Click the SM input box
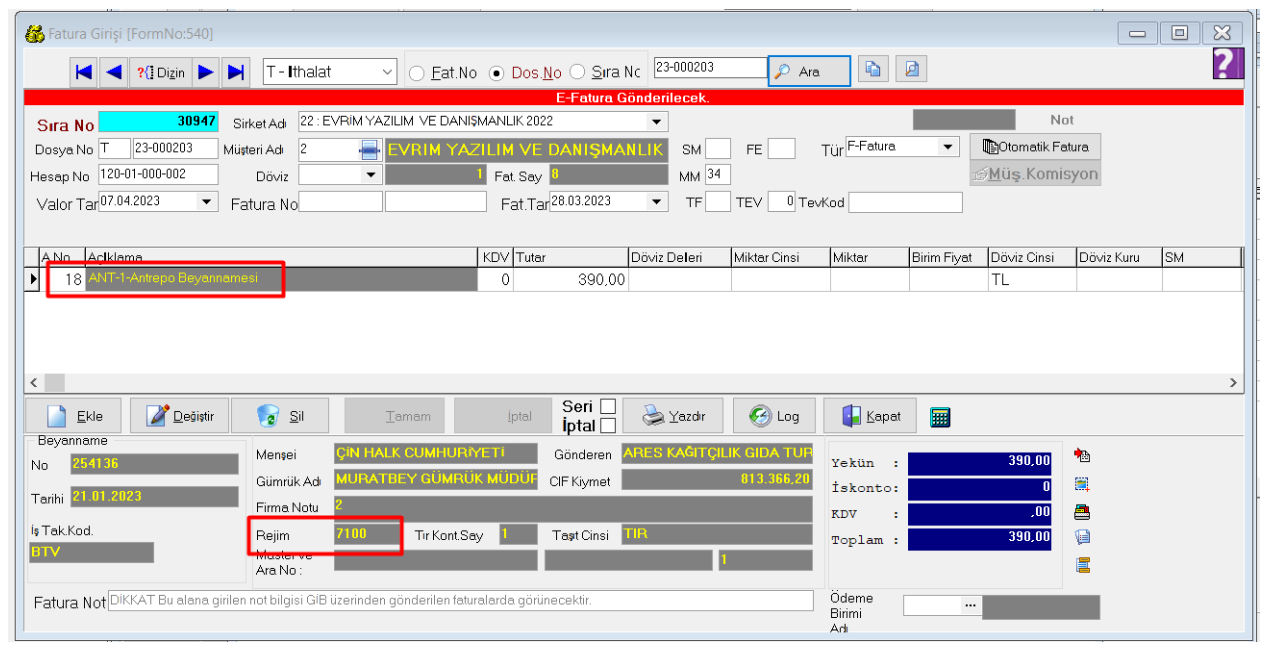The width and height of the screenshot is (1275, 656). [x=717, y=149]
